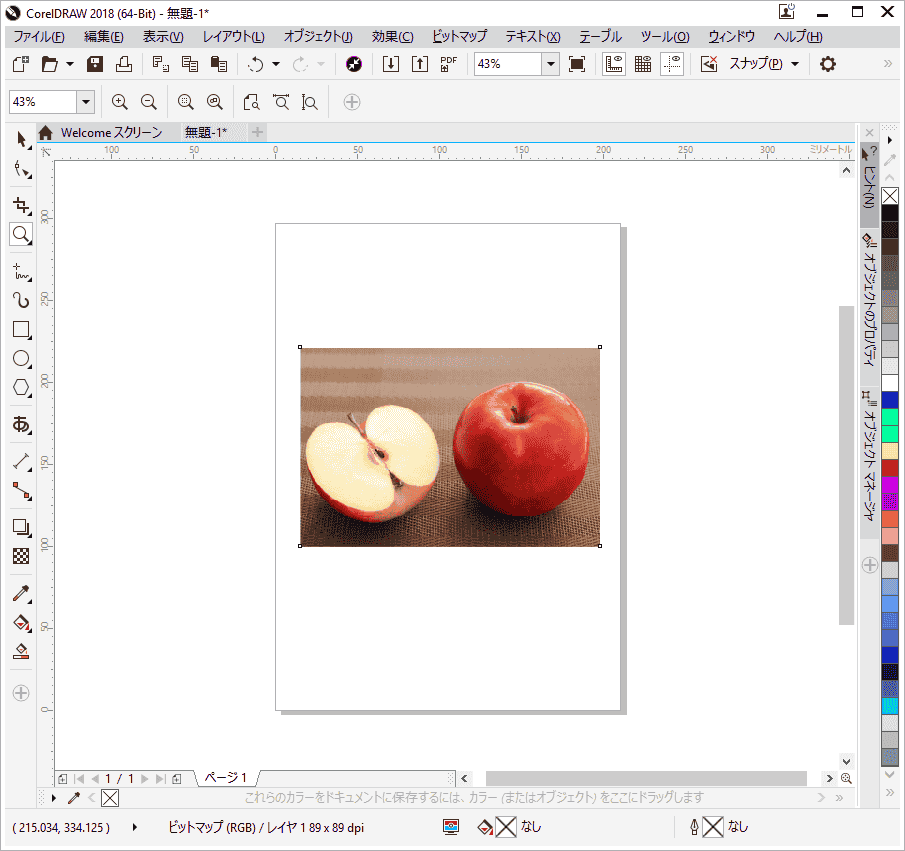
Task: Click the quick customize plus in toolbox
Action: coord(21,693)
